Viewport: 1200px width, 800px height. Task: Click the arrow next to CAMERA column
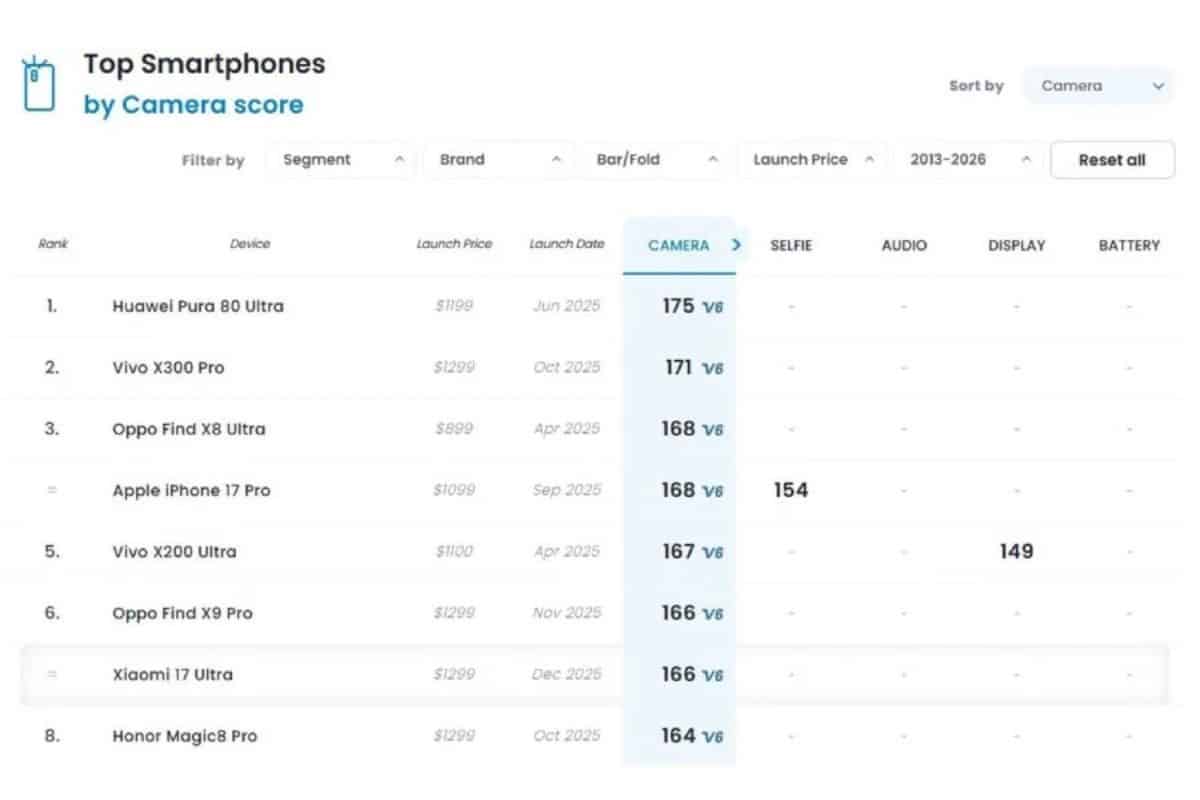point(737,245)
